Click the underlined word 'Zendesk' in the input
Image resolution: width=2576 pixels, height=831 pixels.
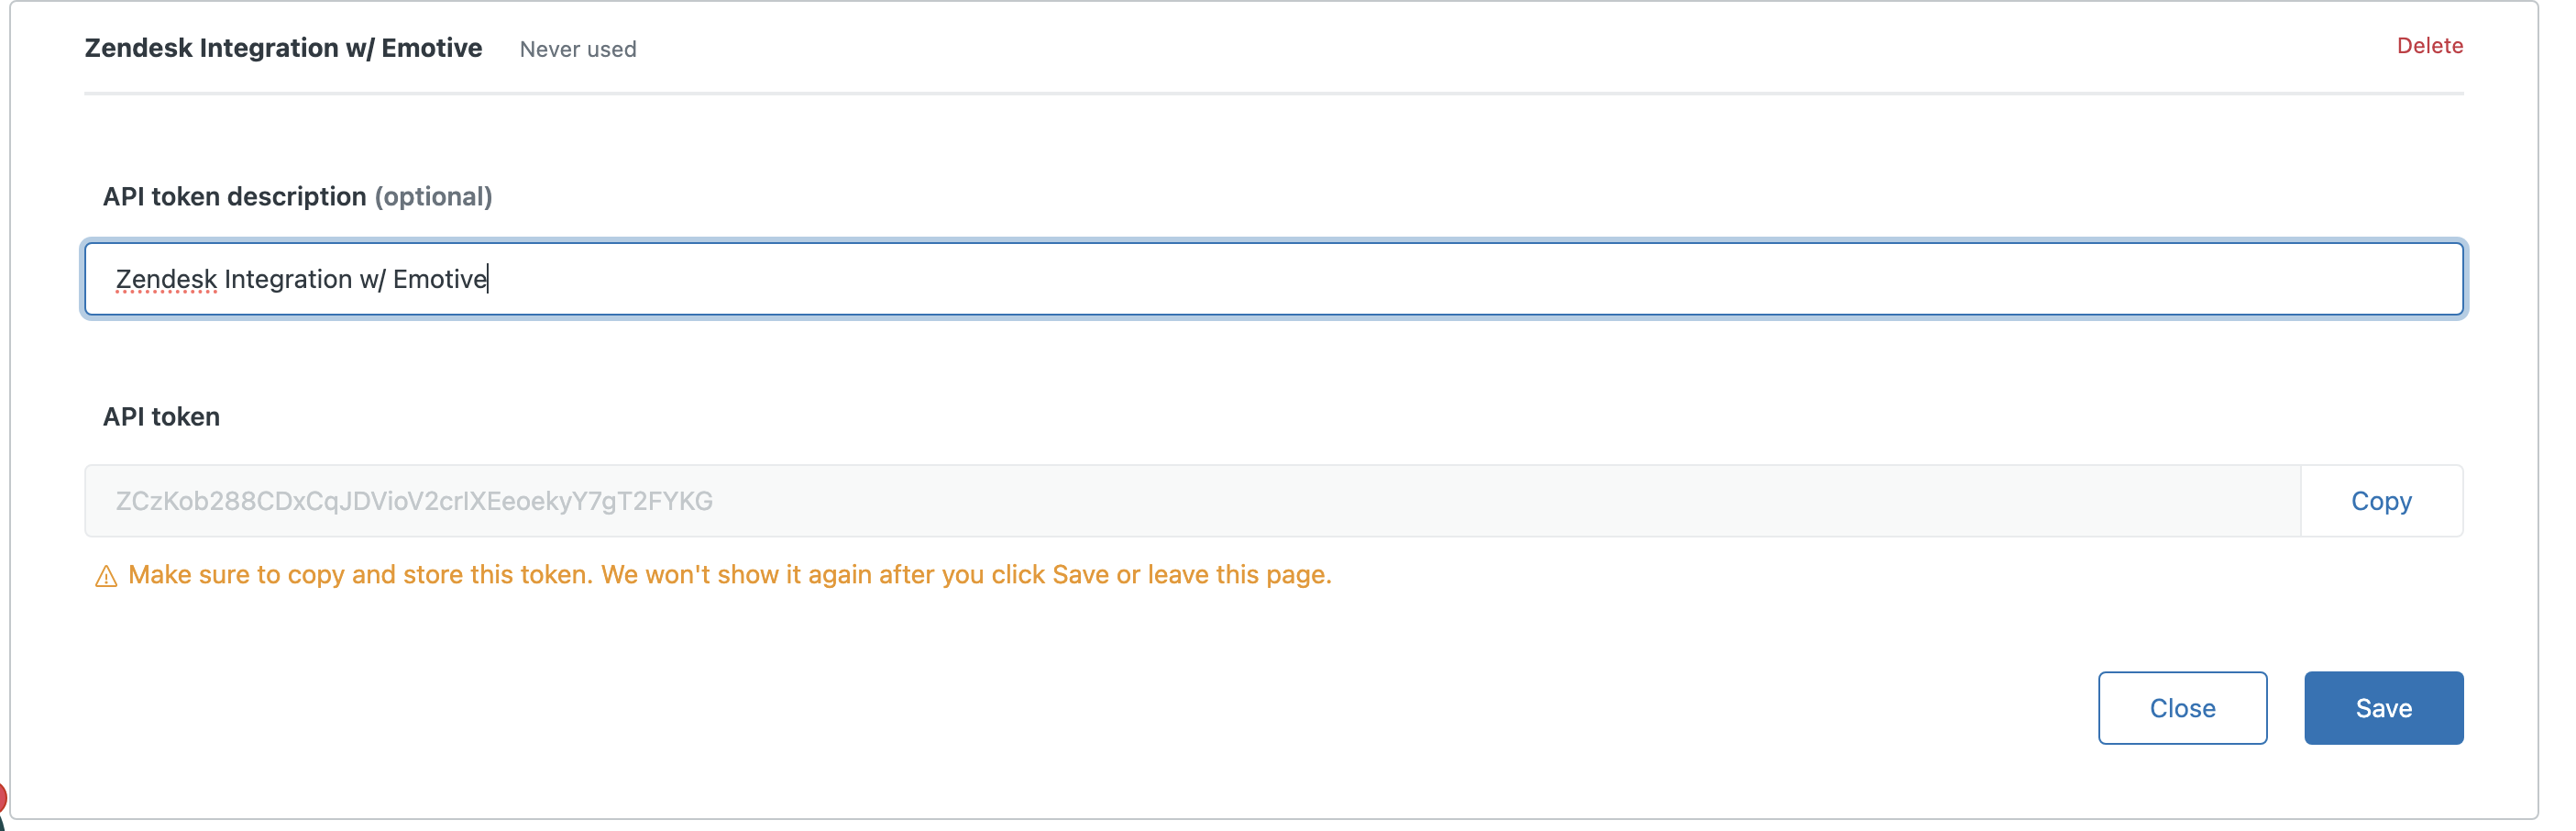pos(166,279)
